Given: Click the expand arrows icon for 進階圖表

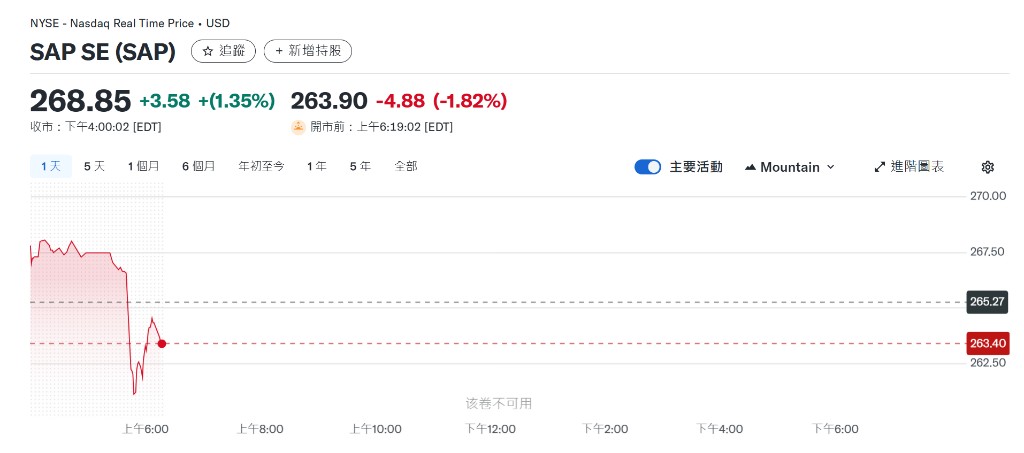Looking at the screenshot, I should coord(880,167).
